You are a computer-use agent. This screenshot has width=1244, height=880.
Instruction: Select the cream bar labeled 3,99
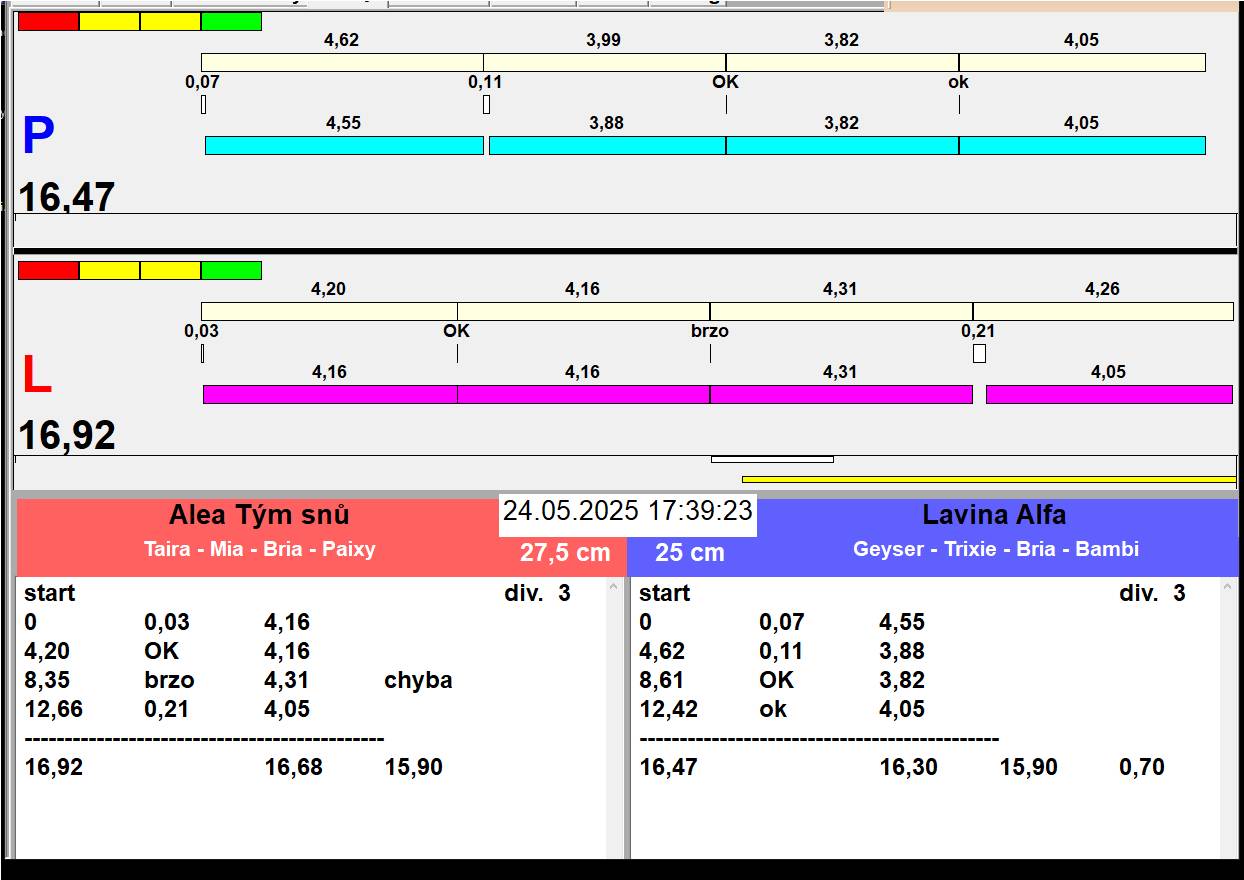(x=604, y=62)
